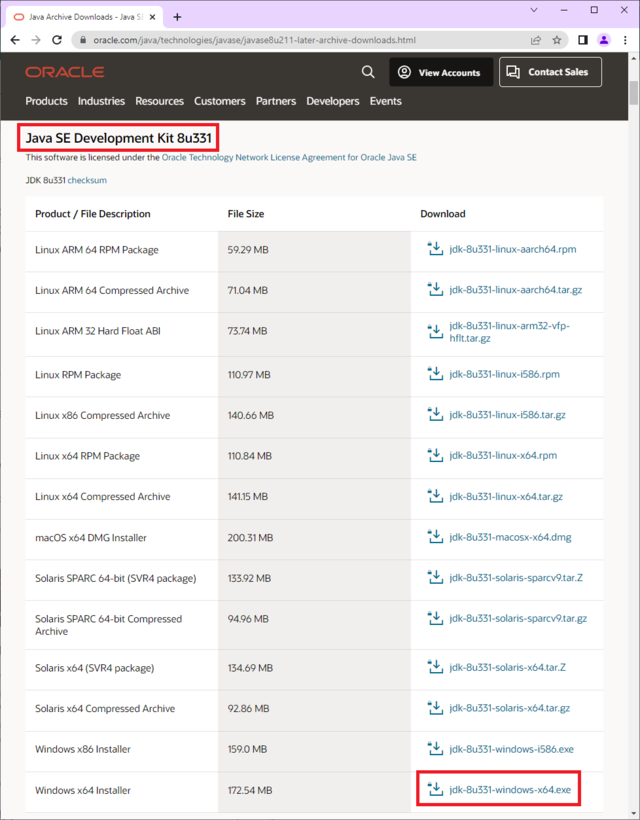Screen dimensions: 640x820
Task: Open the Industries menu
Action: click(x=101, y=101)
